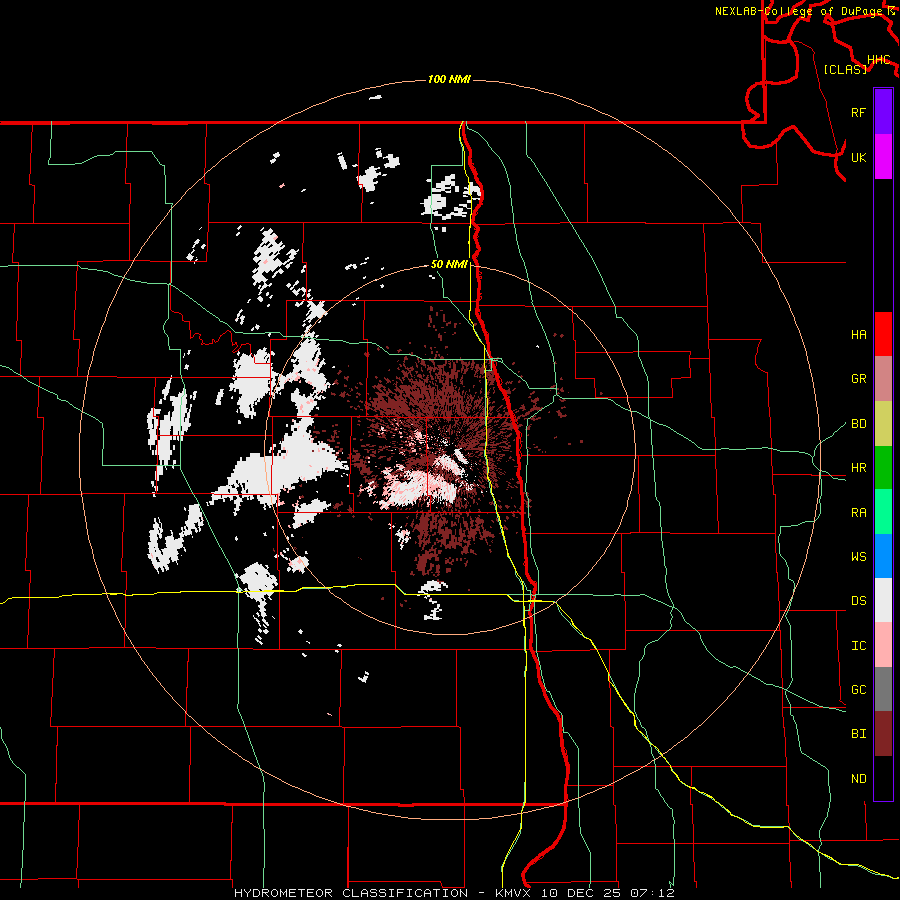Click the 50 NMI range ring label
The height and width of the screenshot is (900, 900).
click(x=449, y=265)
